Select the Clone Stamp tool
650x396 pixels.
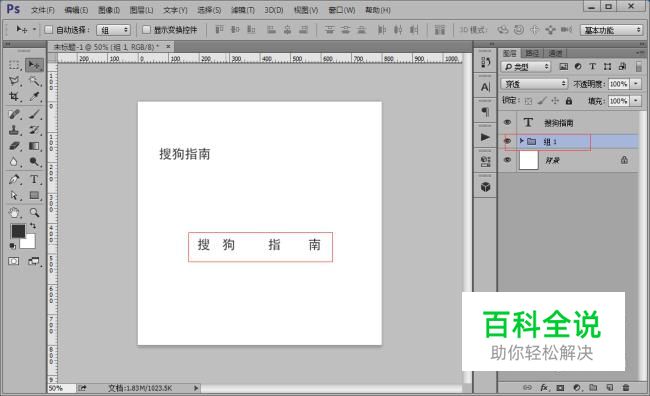click(15, 130)
